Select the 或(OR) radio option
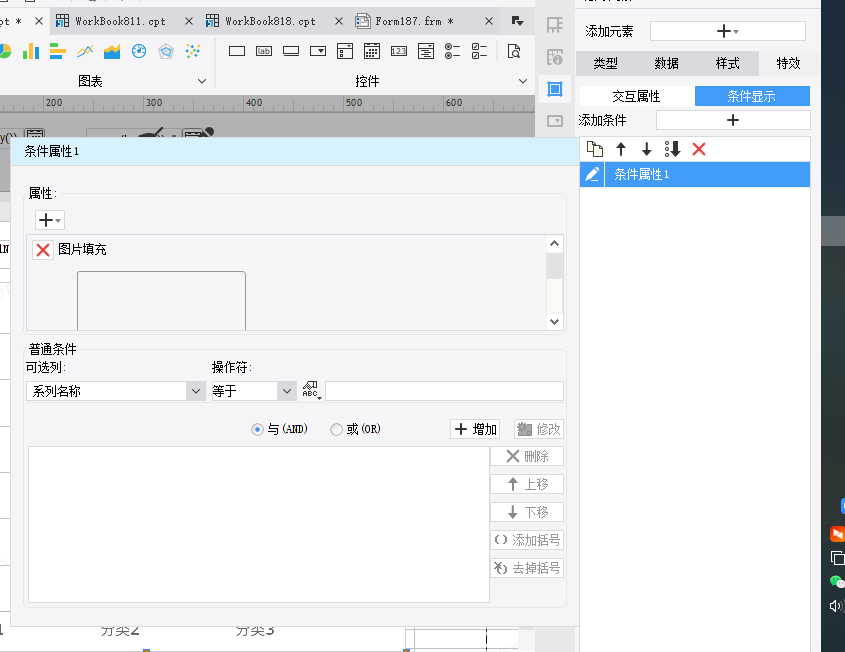The width and height of the screenshot is (845, 652). click(x=336, y=429)
